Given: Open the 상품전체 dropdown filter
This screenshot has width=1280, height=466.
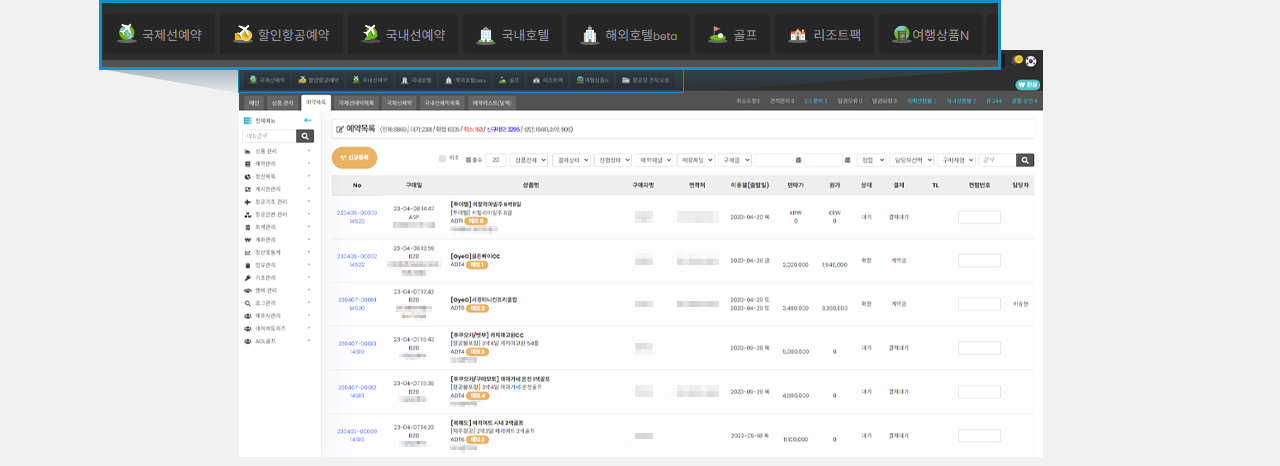Looking at the screenshot, I should [528, 160].
